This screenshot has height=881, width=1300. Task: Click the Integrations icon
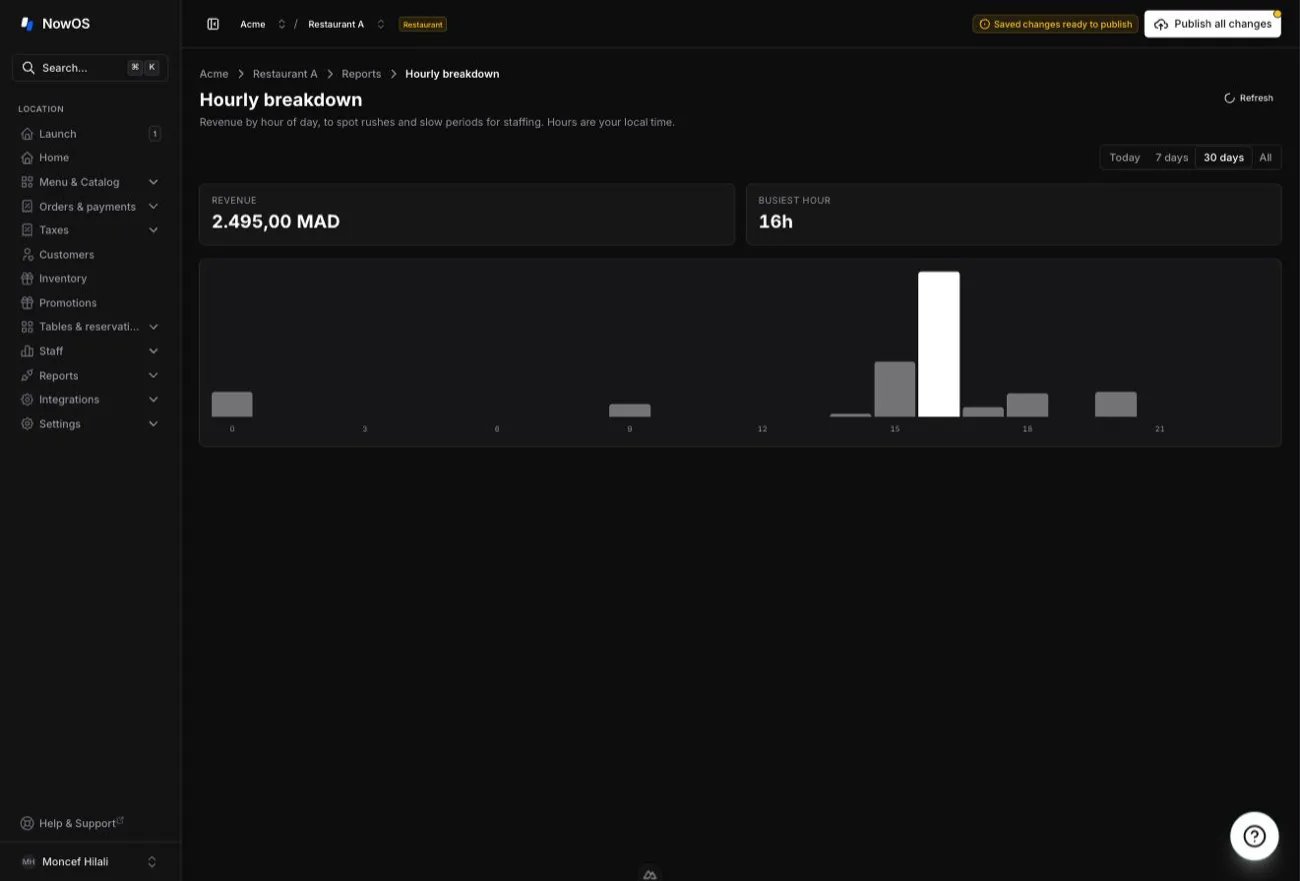point(27,399)
